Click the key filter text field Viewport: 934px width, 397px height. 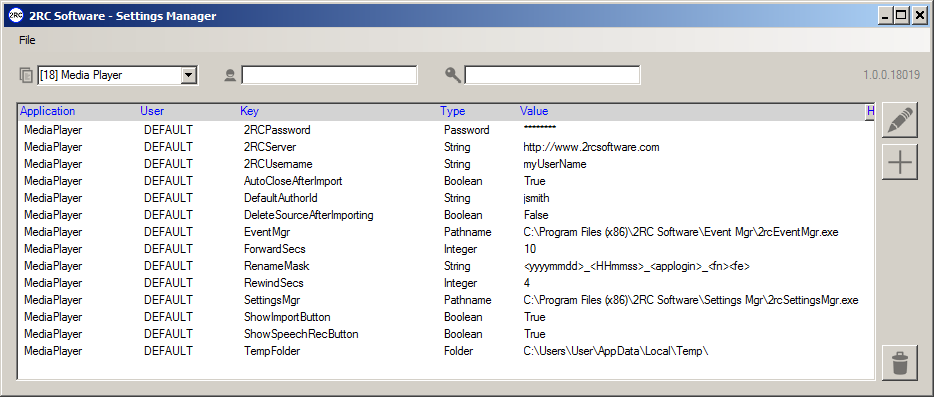pyautogui.click(x=552, y=75)
